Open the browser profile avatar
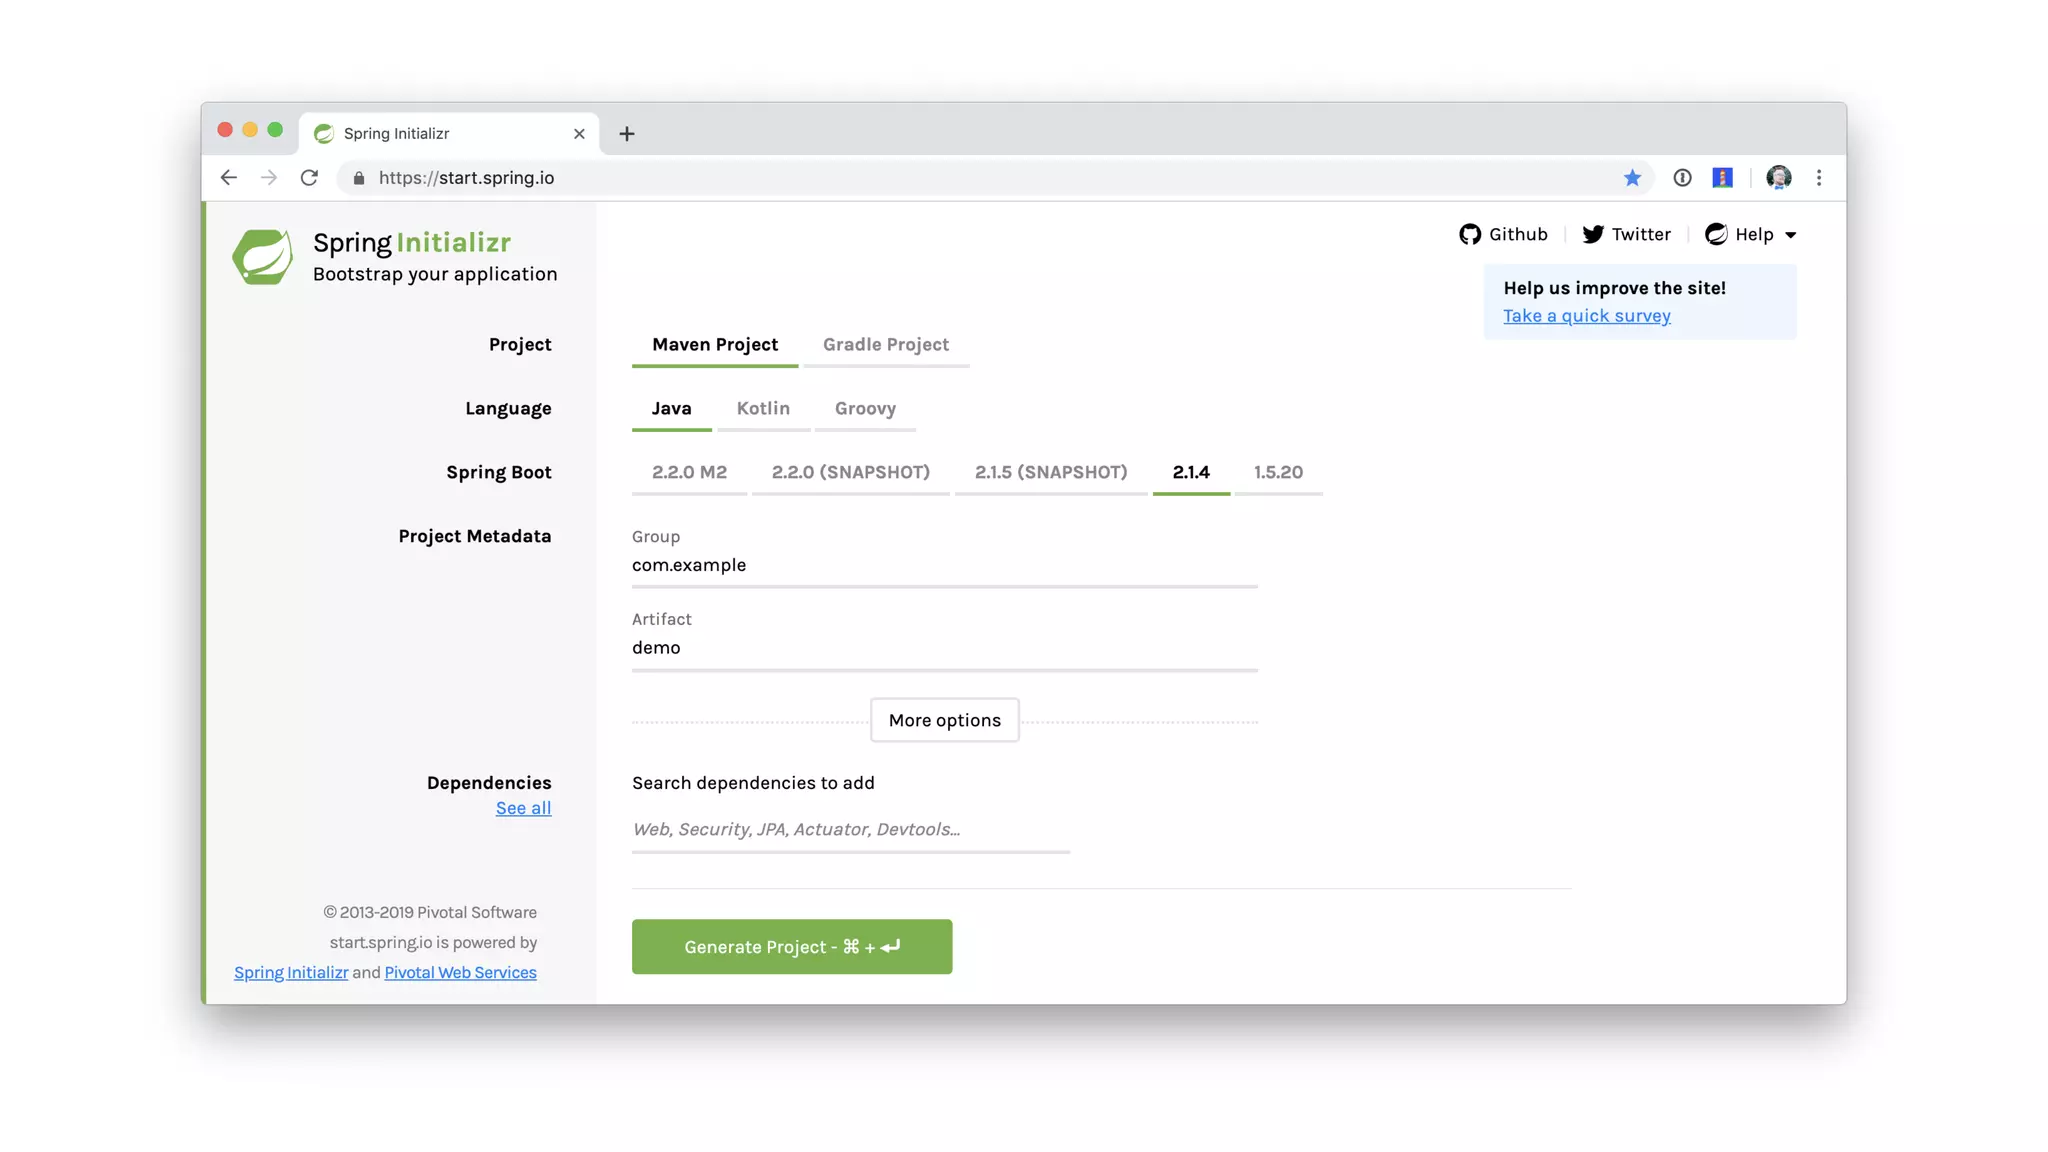This screenshot has height=1152, width=2048. [1778, 178]
